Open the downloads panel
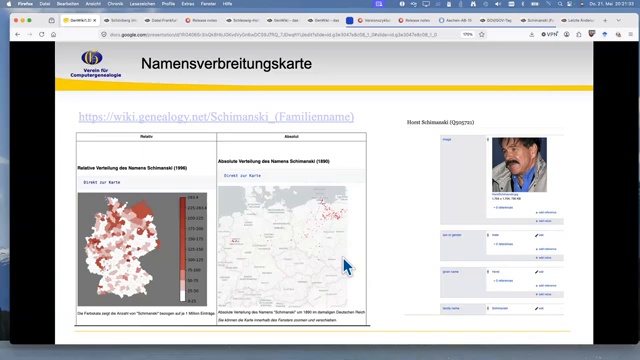640x360 pixels. click(x=531, y=35)
